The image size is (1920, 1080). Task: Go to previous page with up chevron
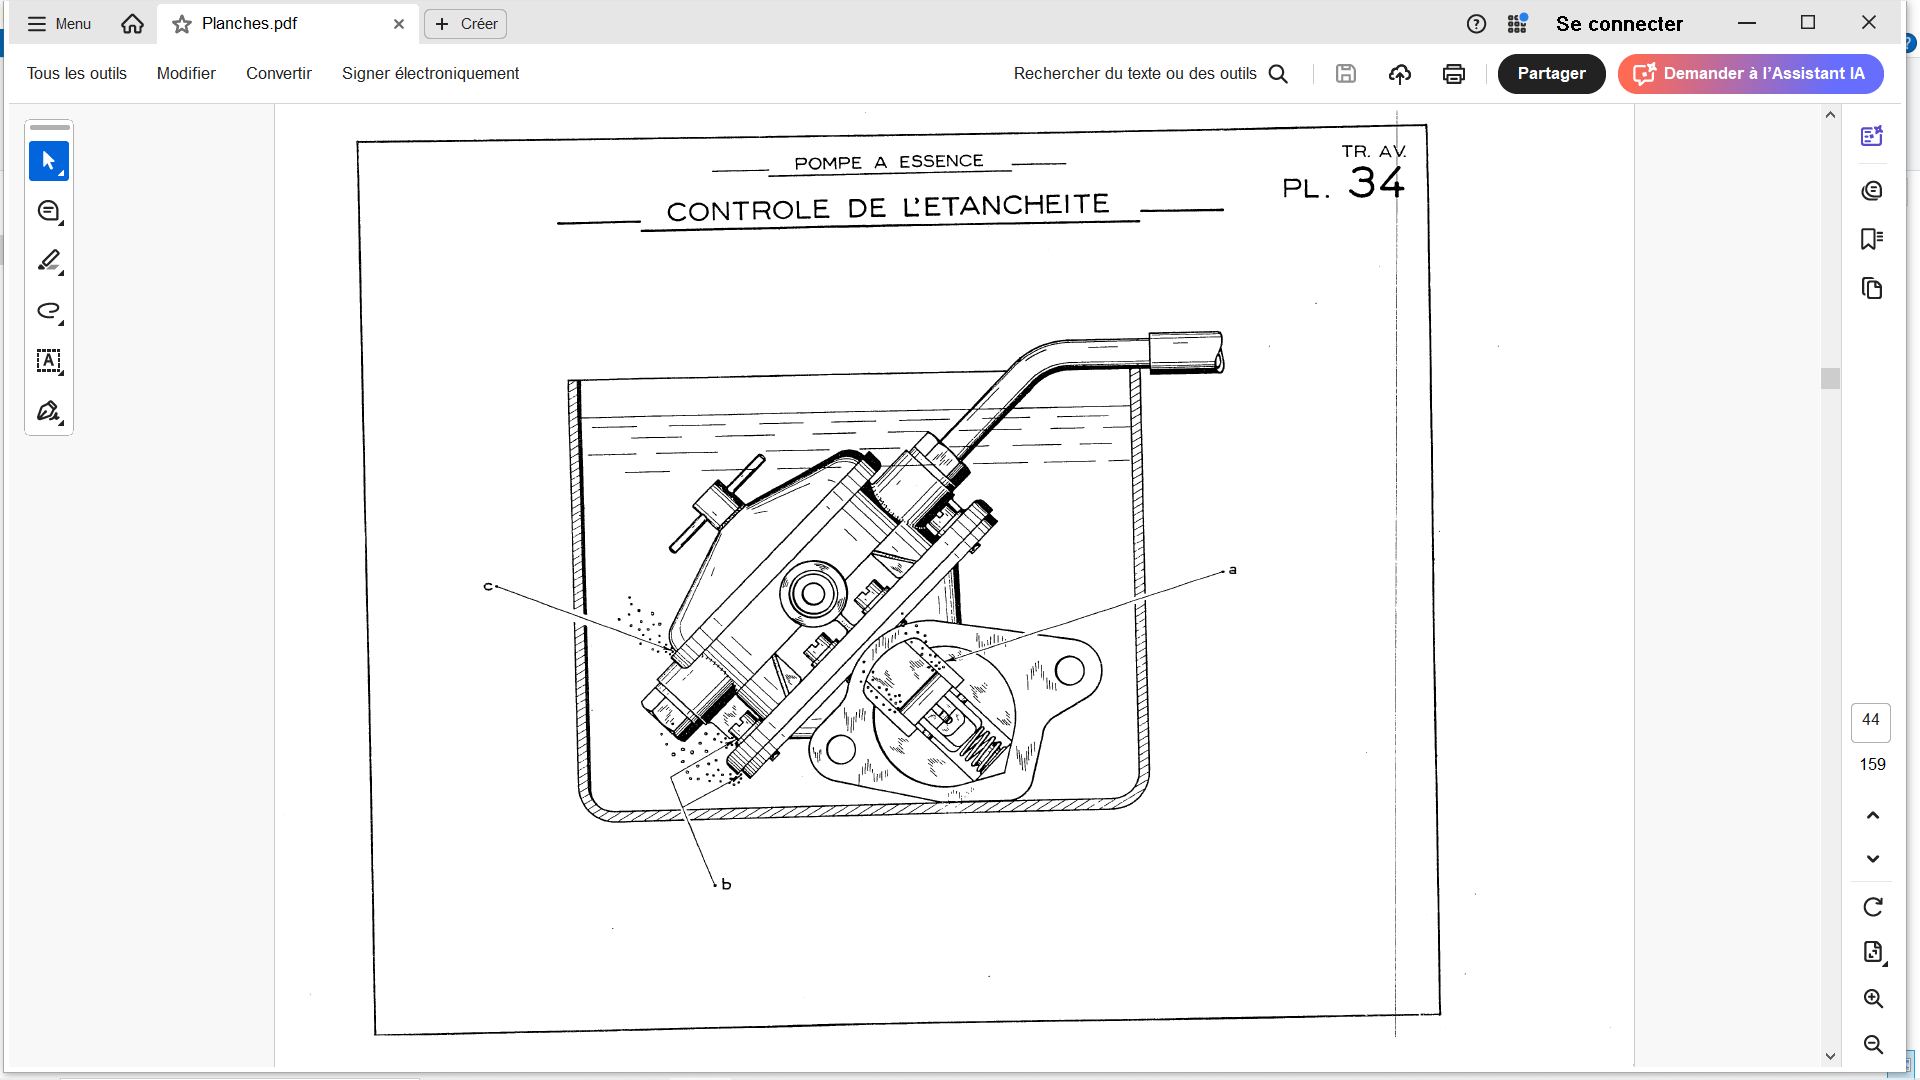(x=1872, y=815)
